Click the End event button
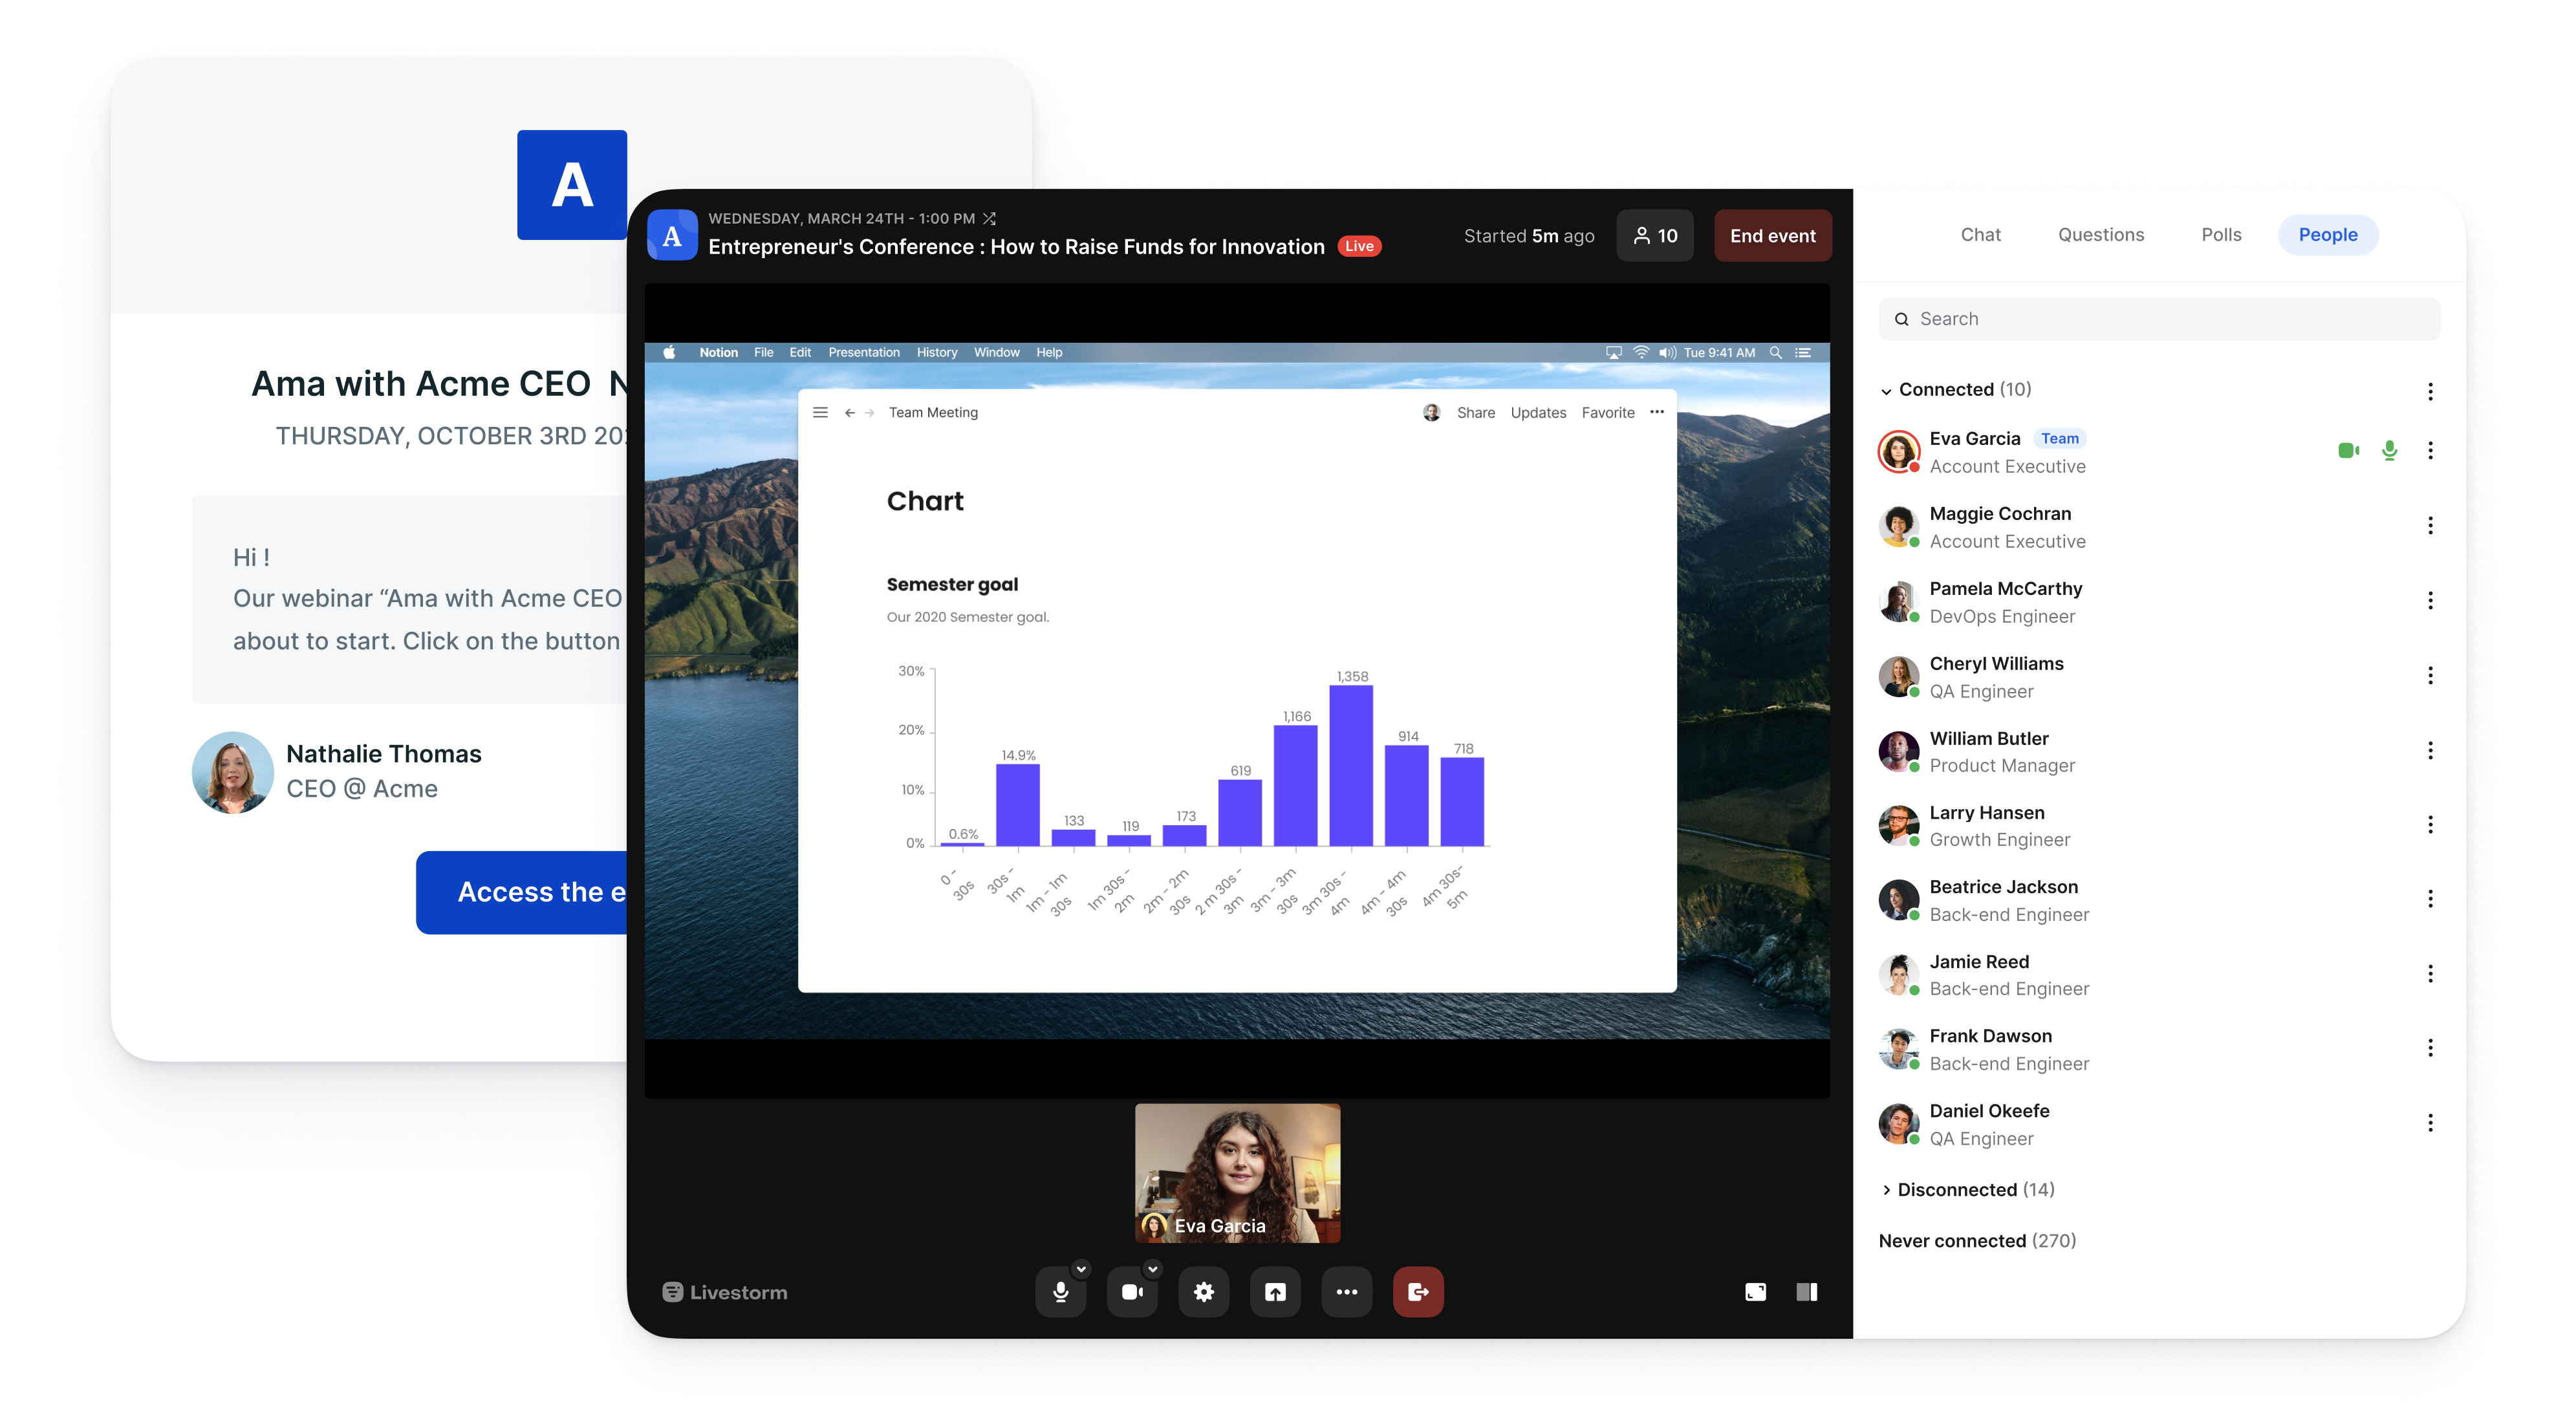The height and width of the screenshot is (1428, 2576). coord(1773,236)
